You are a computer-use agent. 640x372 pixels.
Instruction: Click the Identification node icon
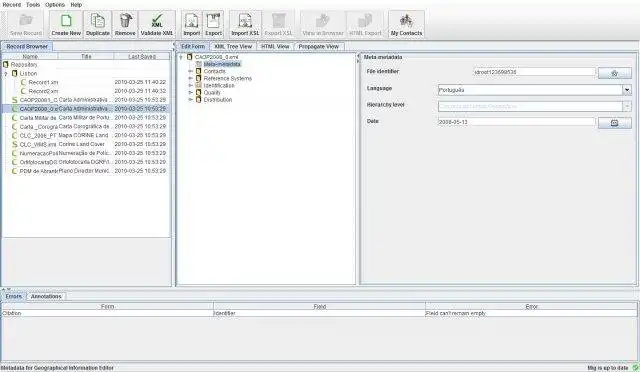(x=199, y=85)
